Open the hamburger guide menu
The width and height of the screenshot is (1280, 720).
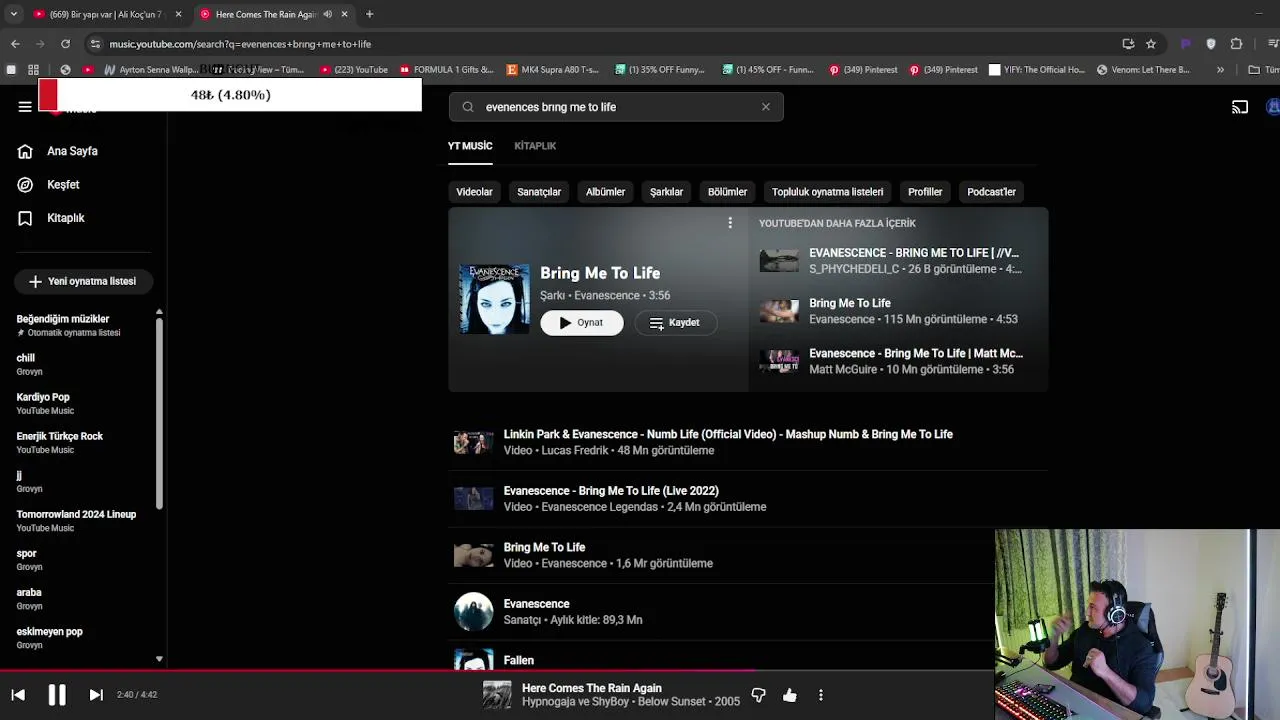25,107
